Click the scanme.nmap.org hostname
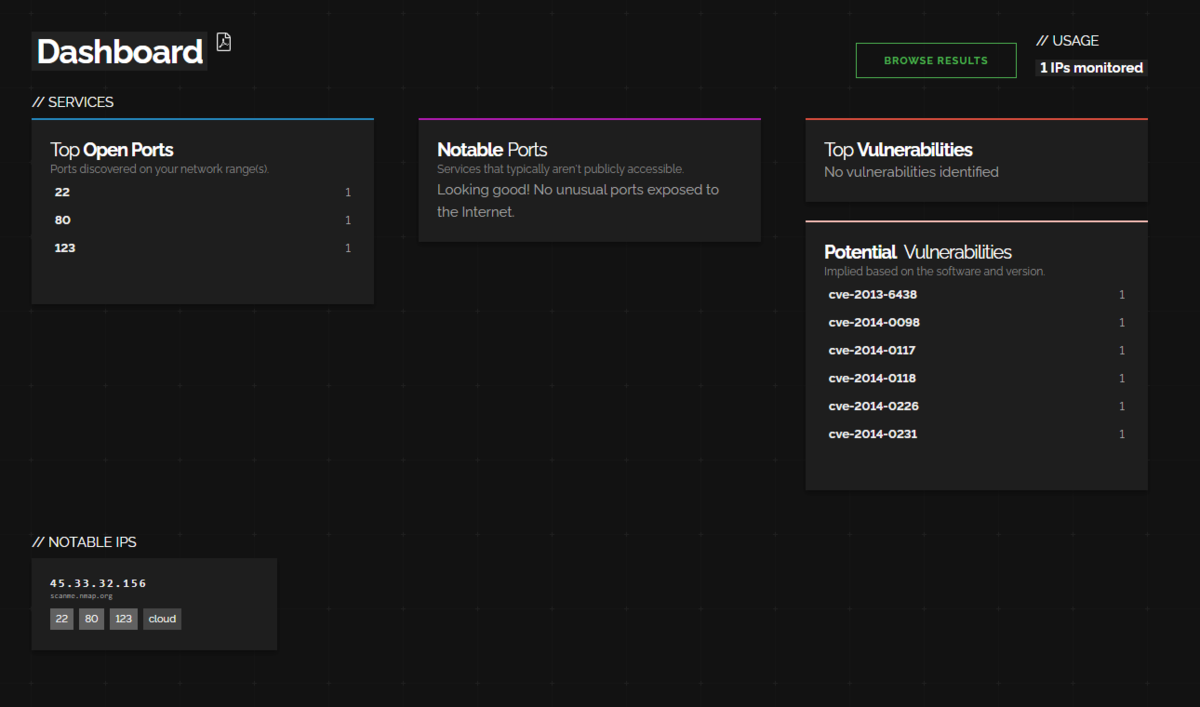 tap(81, 596)
